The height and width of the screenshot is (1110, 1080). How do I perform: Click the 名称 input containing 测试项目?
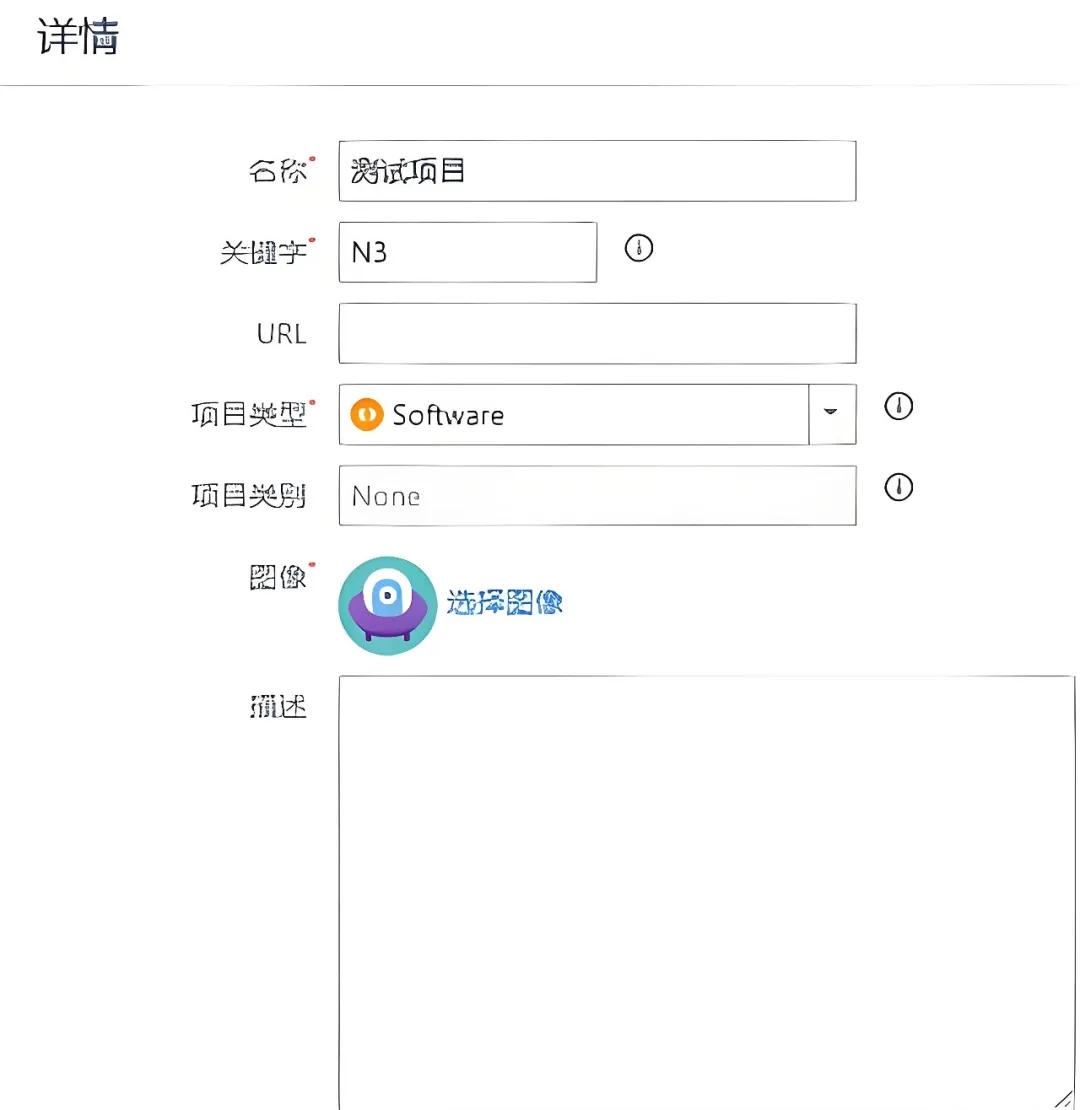pos(597,170)
